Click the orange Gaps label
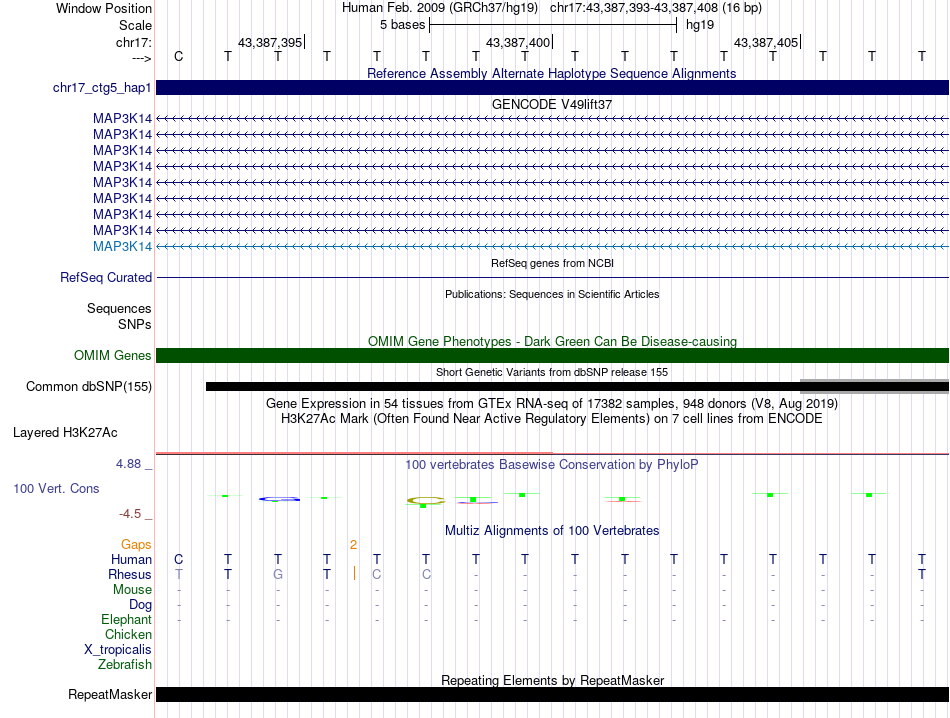 point(136,545)
